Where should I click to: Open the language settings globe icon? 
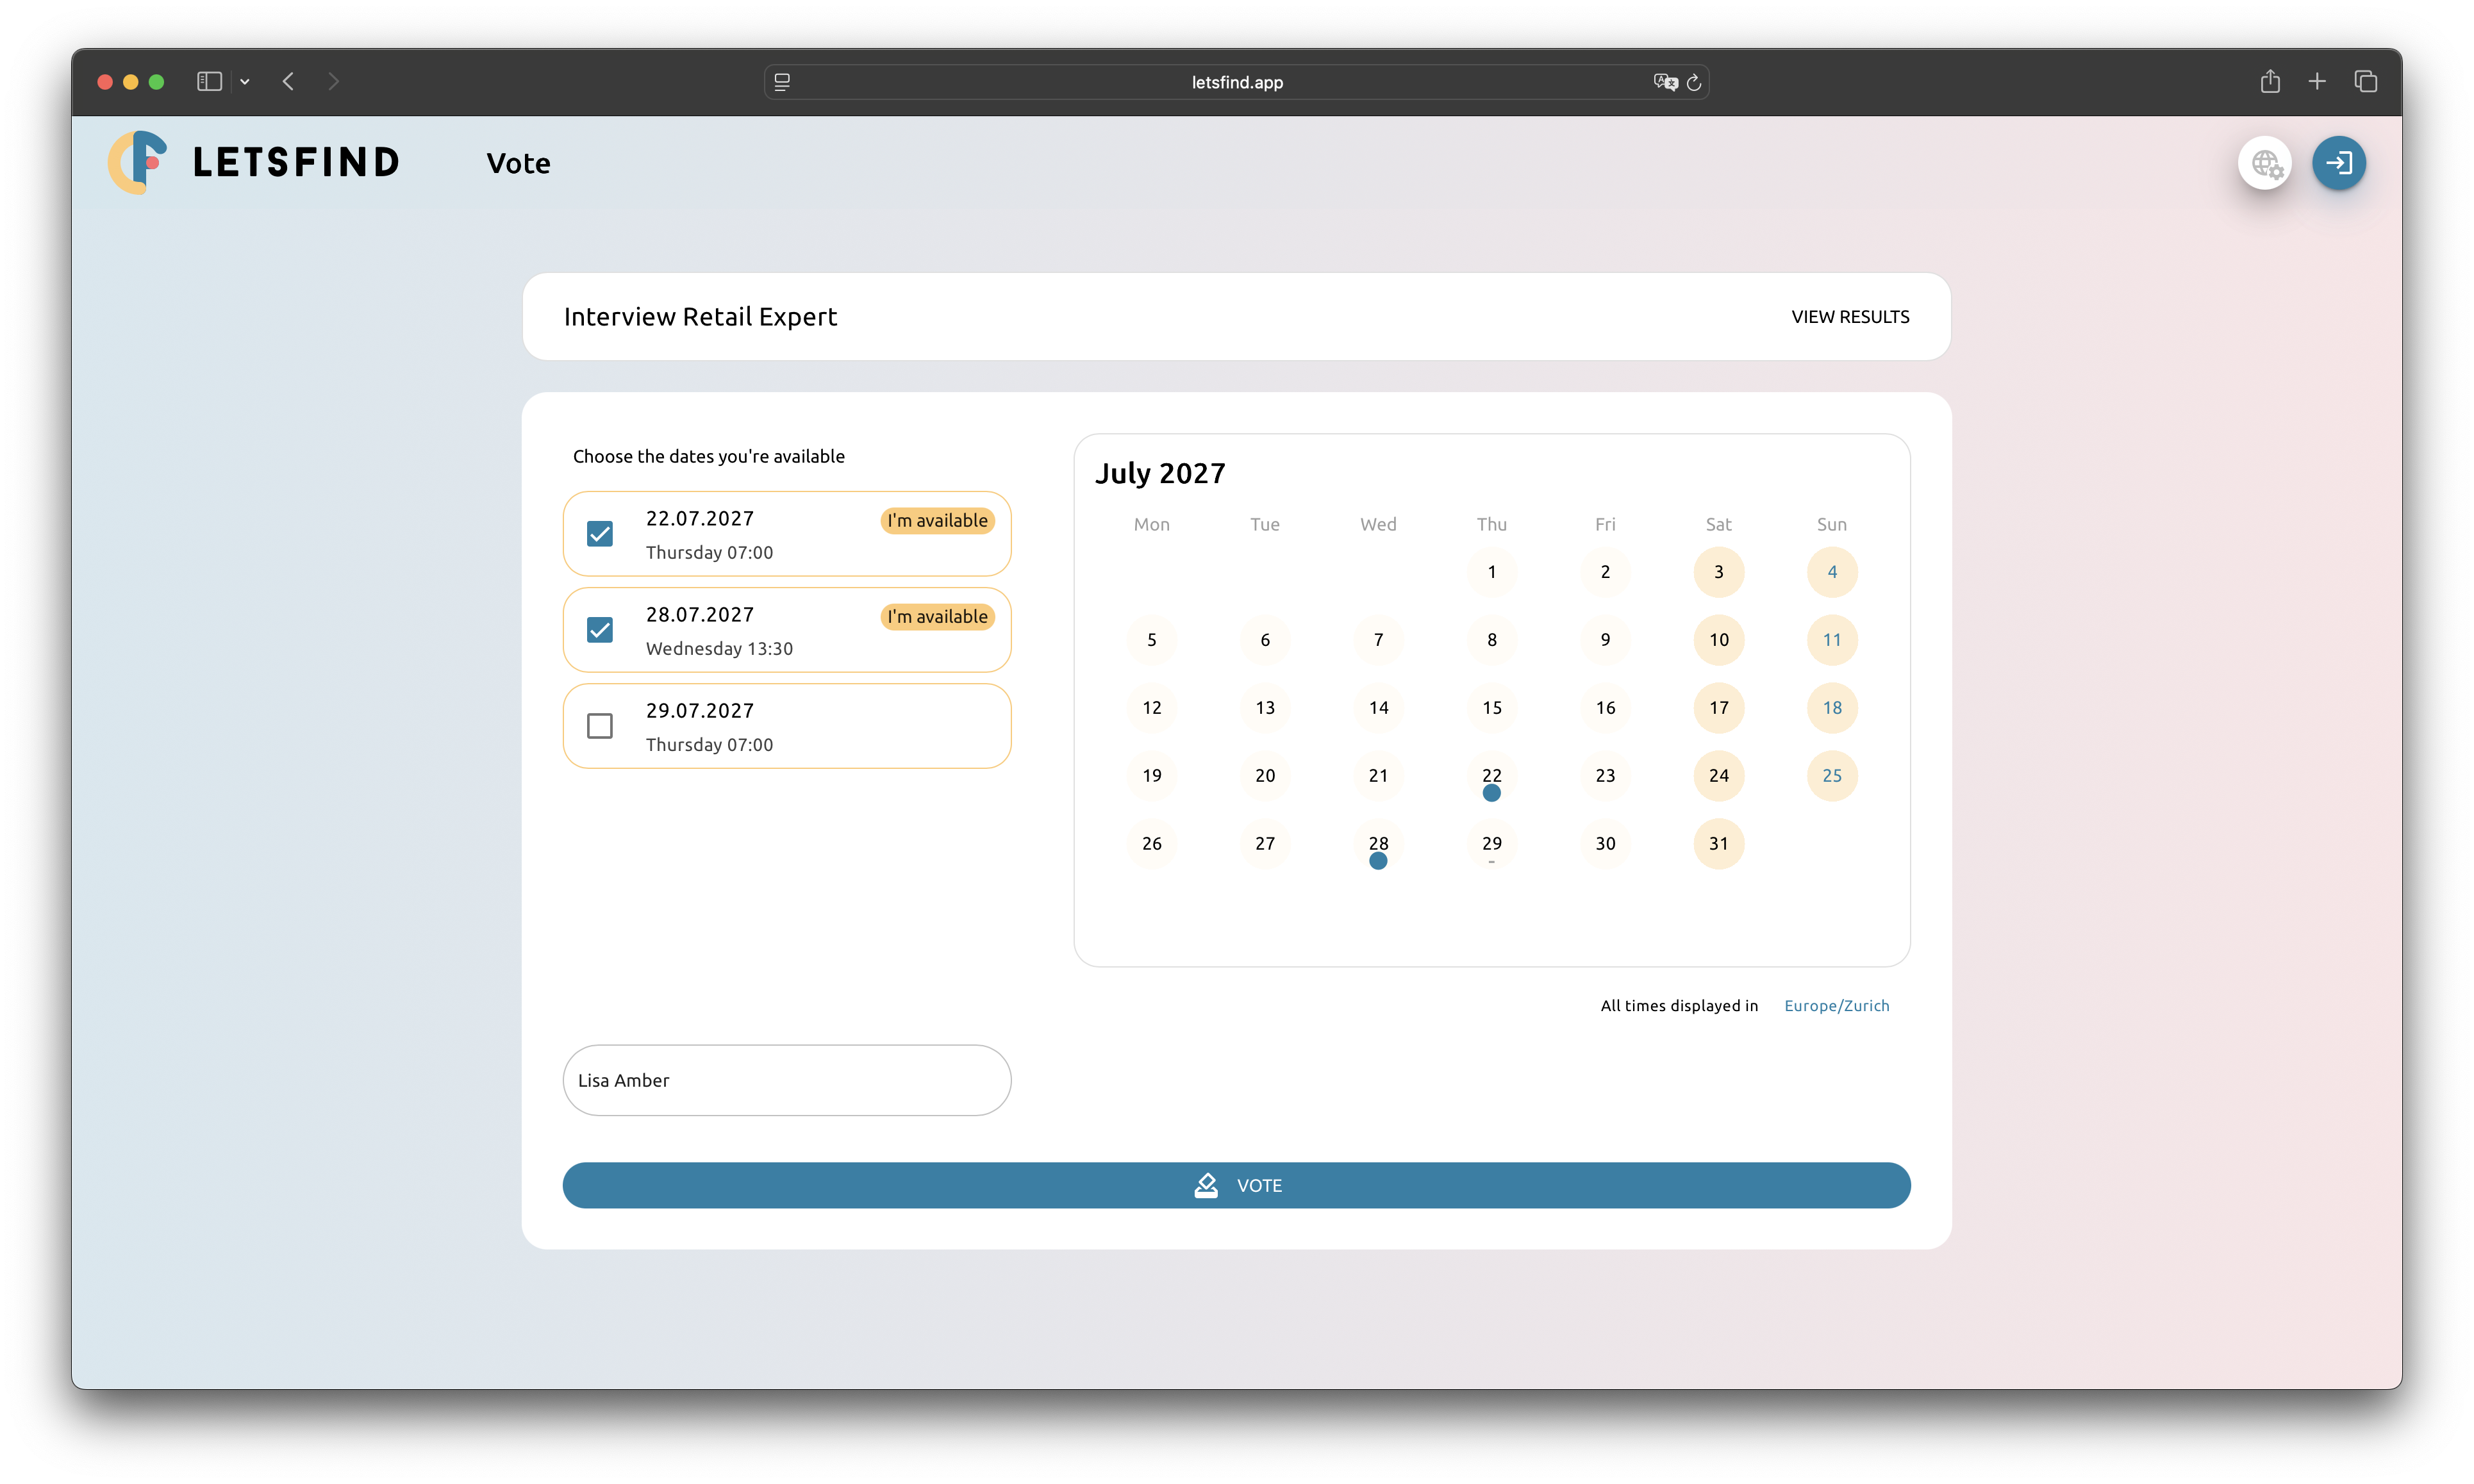2265,163
